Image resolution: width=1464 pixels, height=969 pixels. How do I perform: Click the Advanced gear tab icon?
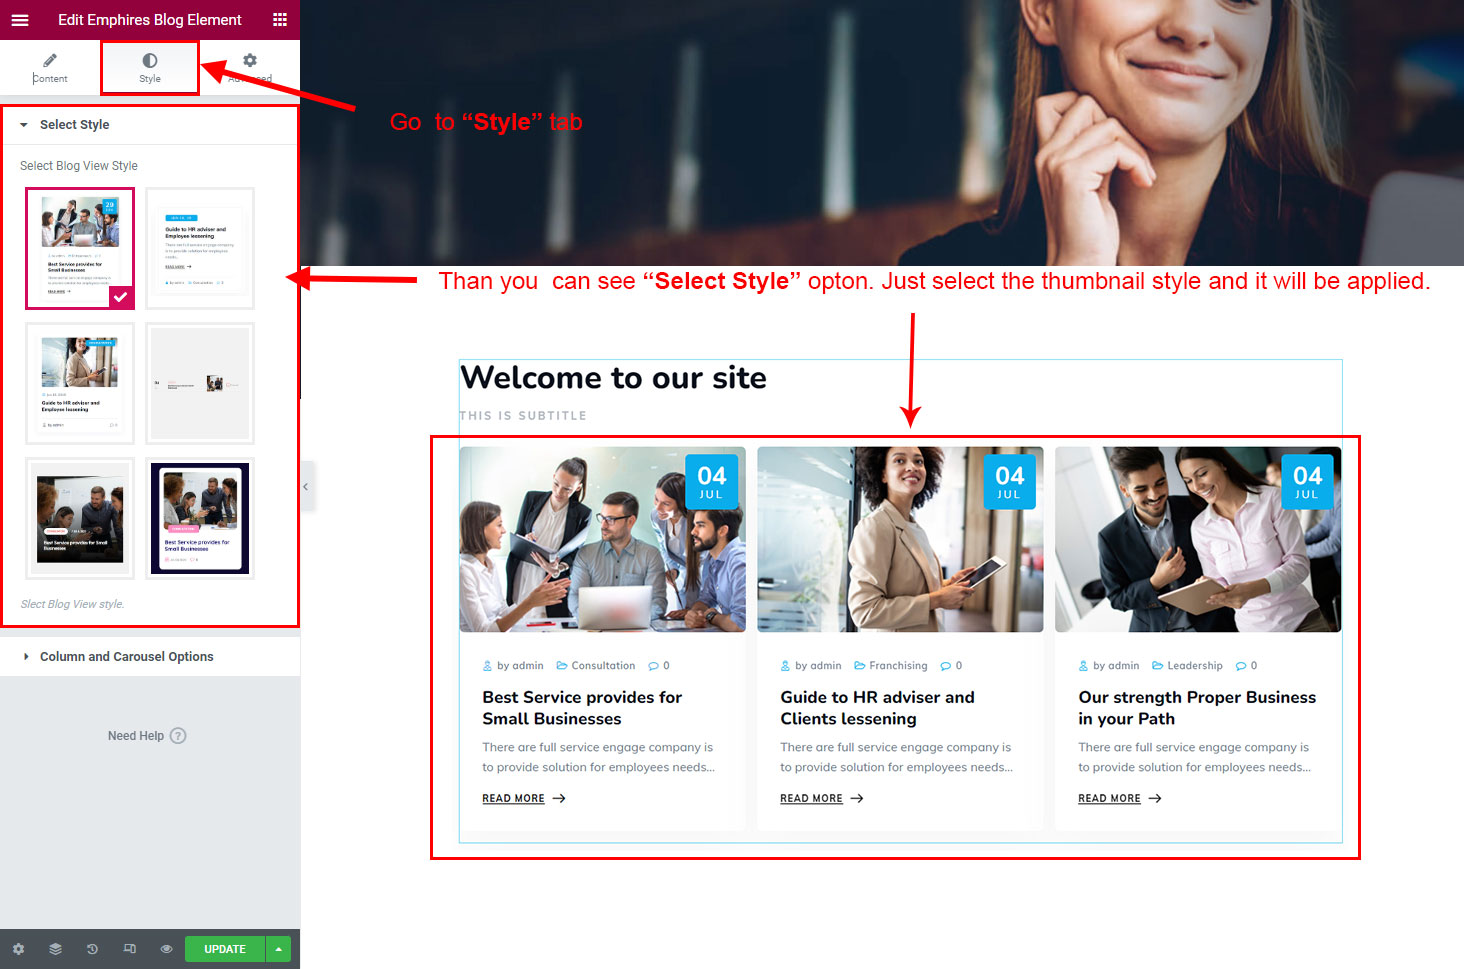pos(250,61)
